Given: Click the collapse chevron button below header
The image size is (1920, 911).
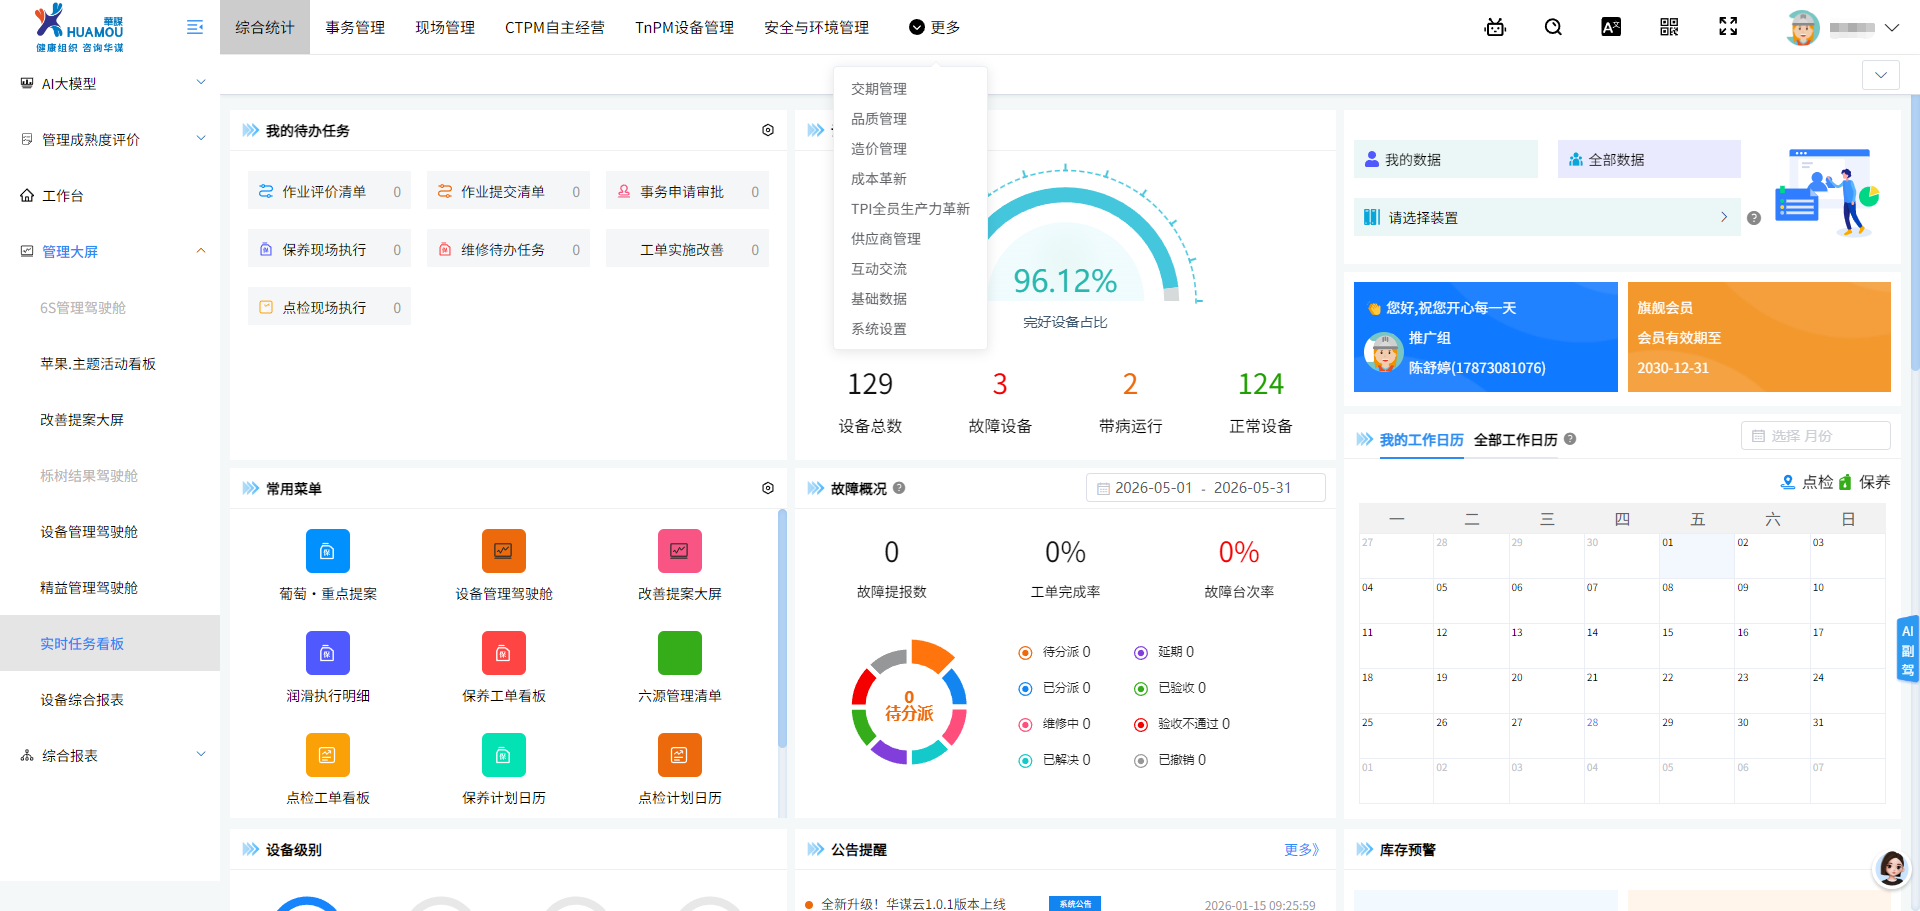Looking at the screenshot, I should 1881,75.
